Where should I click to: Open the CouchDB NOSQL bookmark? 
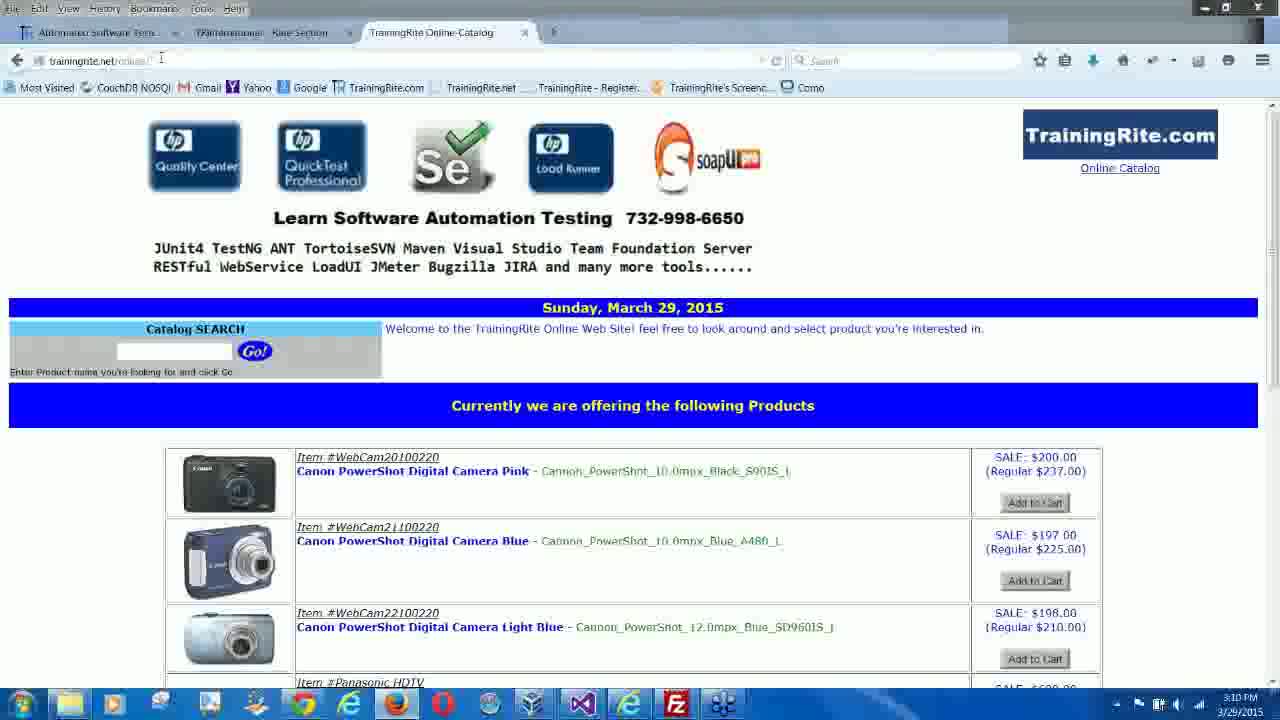click(126, 88)
